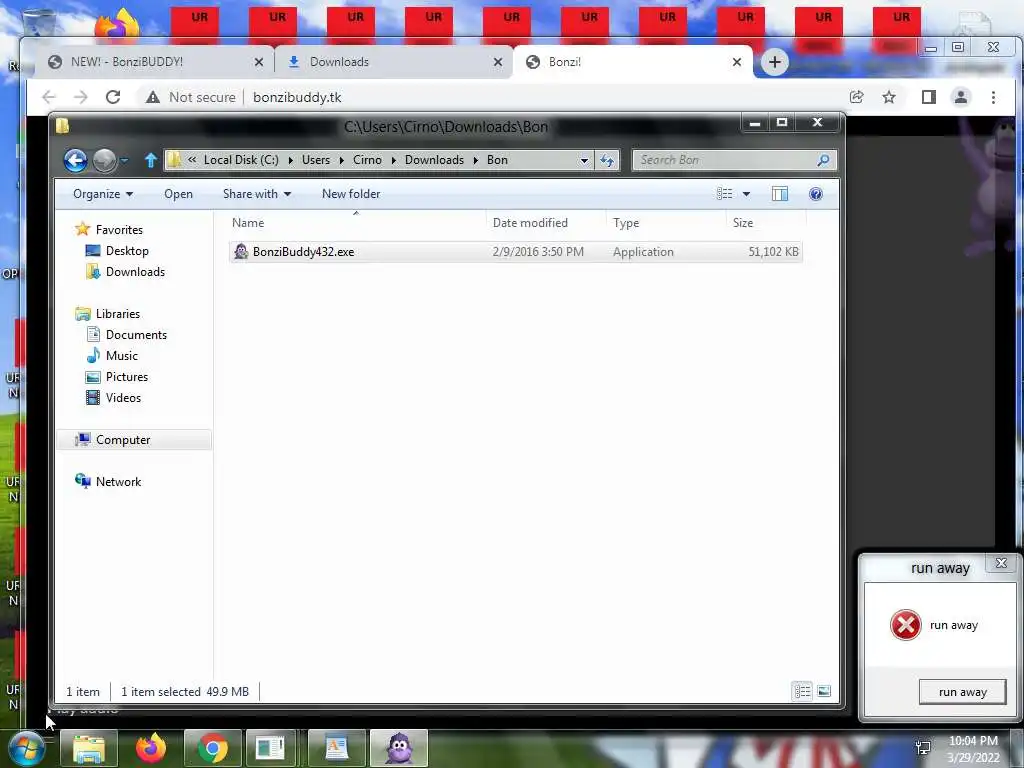The height and width of the screenshot is (768, 1024).
Task: Click the Explorer back arrow button
Action: (x=75, y=160)
